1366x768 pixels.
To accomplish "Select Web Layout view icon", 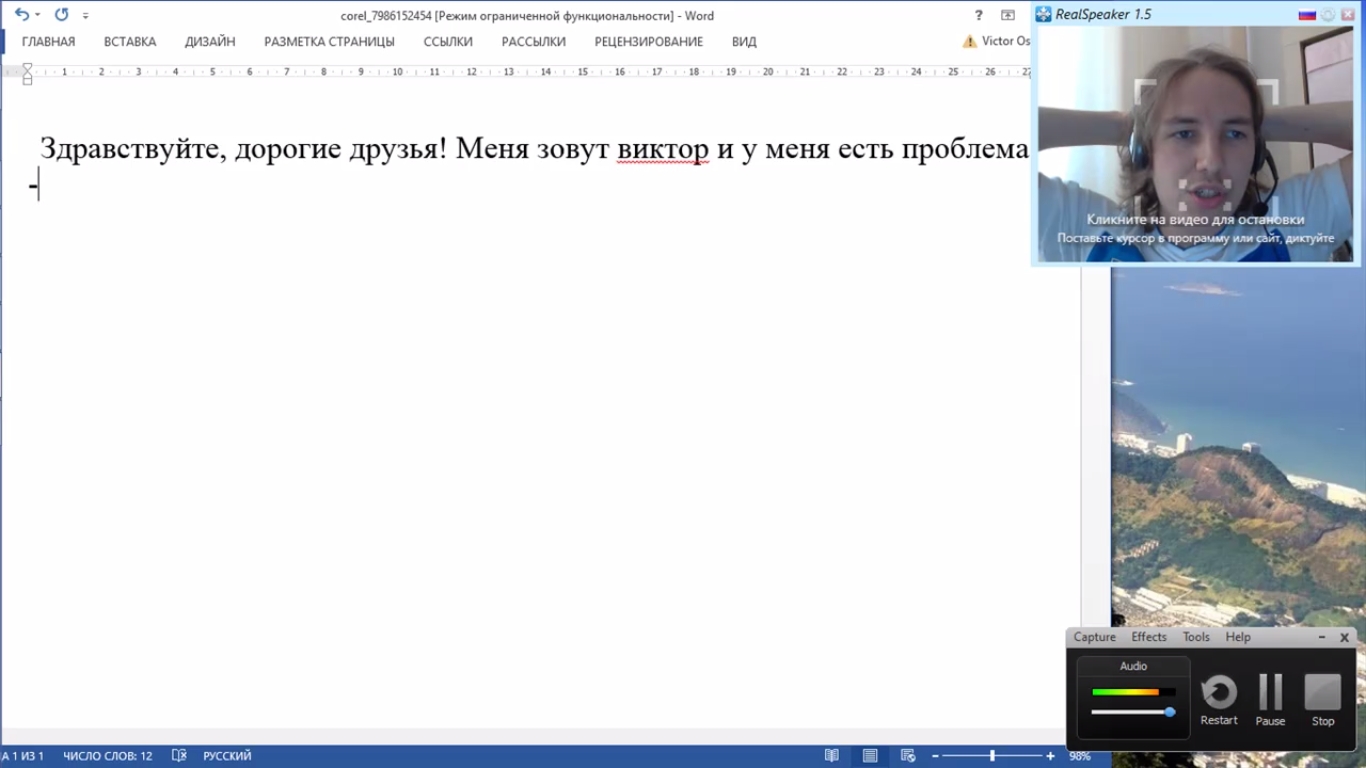I will coord(908,756).
